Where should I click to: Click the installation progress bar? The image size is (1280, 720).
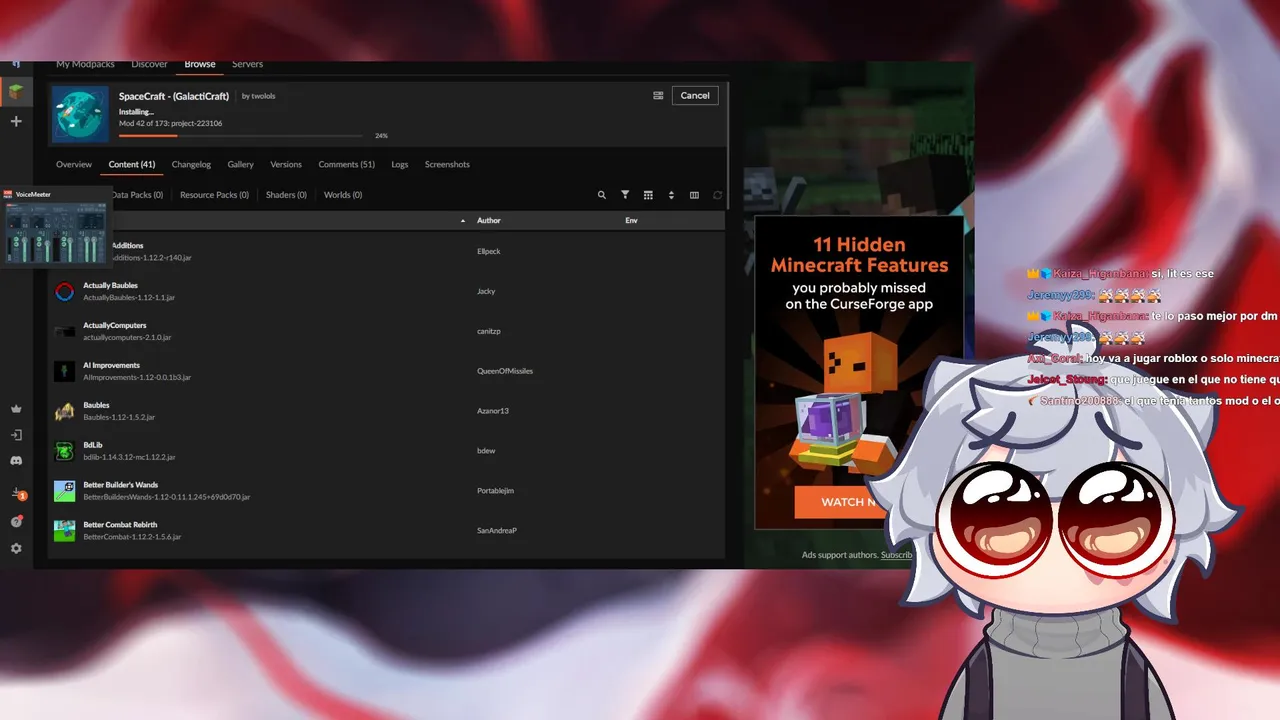(241, 135)
